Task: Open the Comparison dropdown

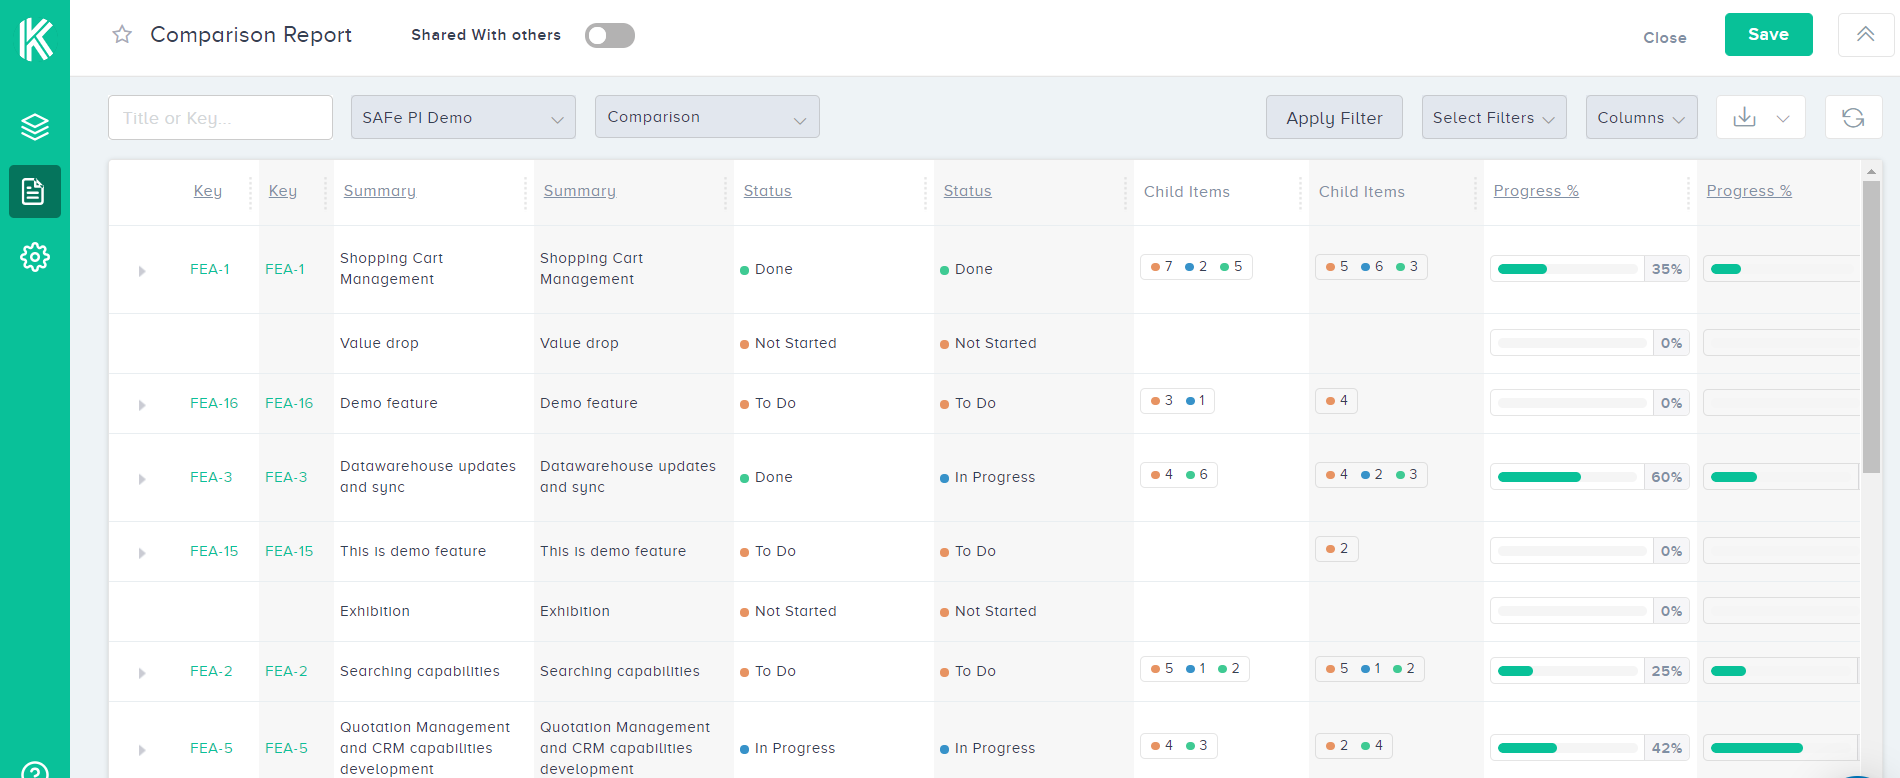Action: pyautogui.click(x=707, y=117)
